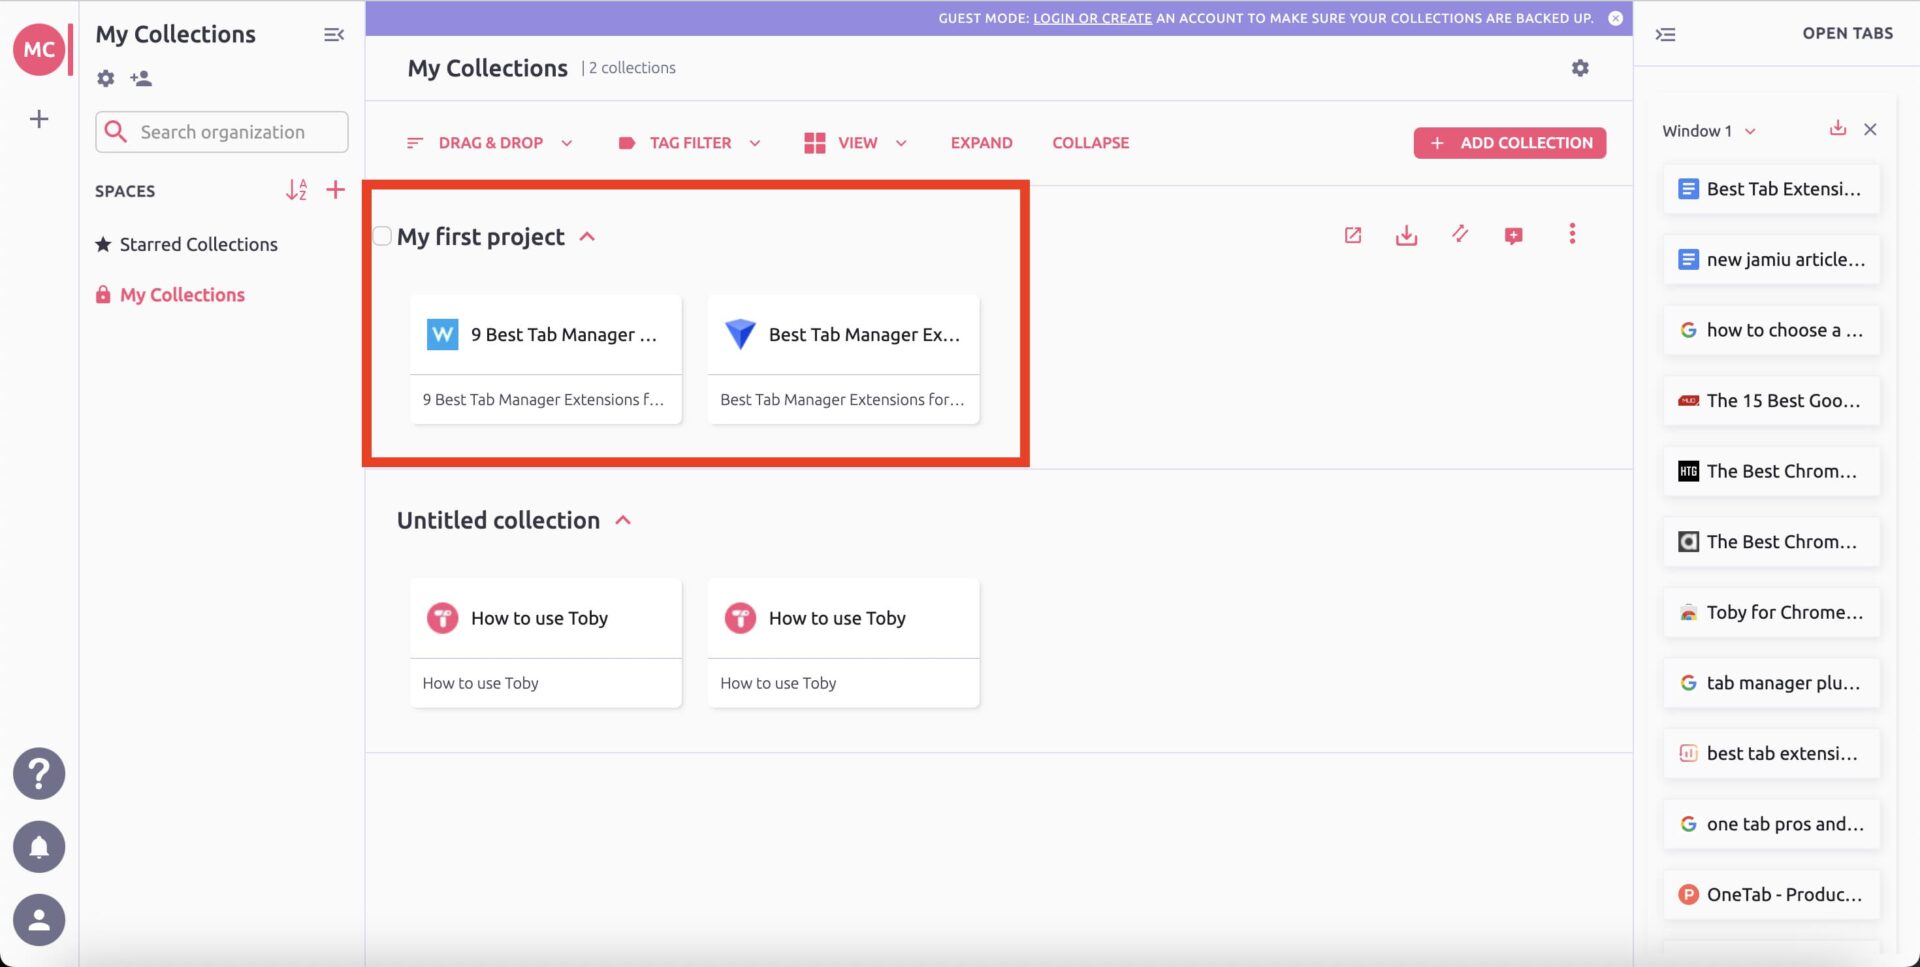Add a note to My first project

tap(1514, 235)
